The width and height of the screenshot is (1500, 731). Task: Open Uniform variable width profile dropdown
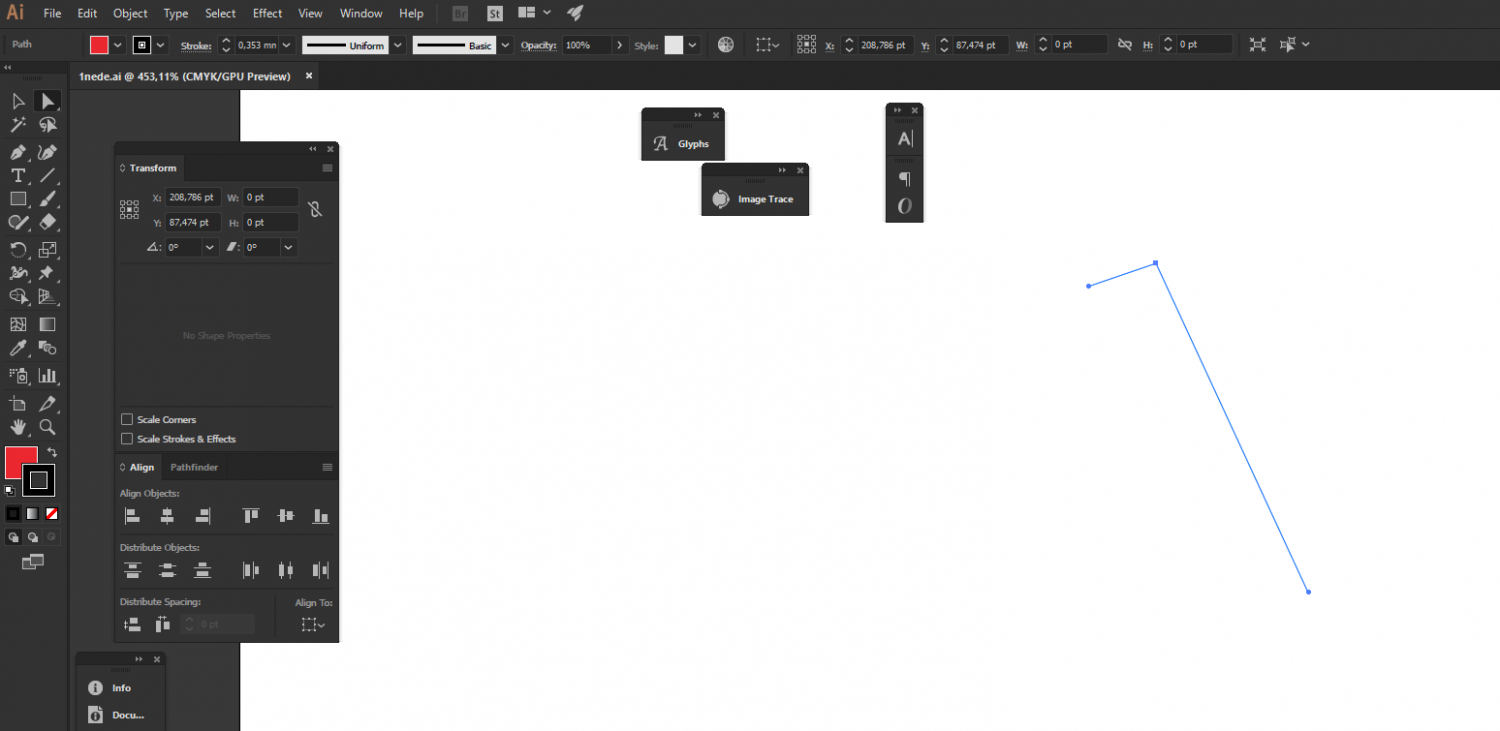[398, 45]
